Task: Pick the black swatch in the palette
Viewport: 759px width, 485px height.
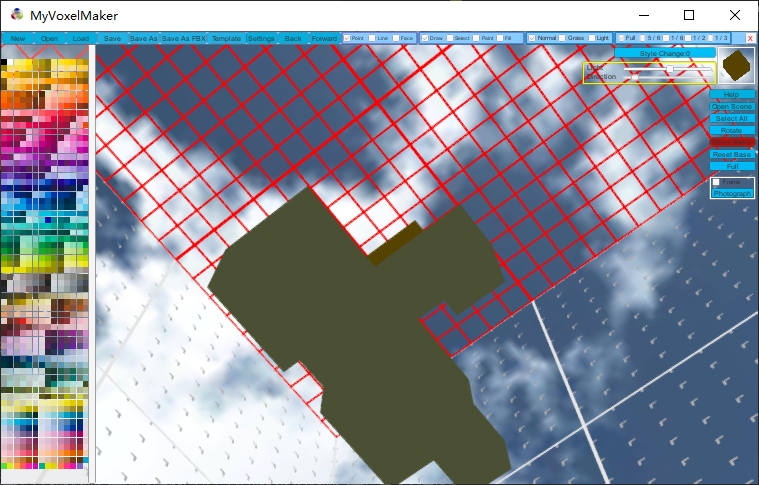Action: pos(4,62)
